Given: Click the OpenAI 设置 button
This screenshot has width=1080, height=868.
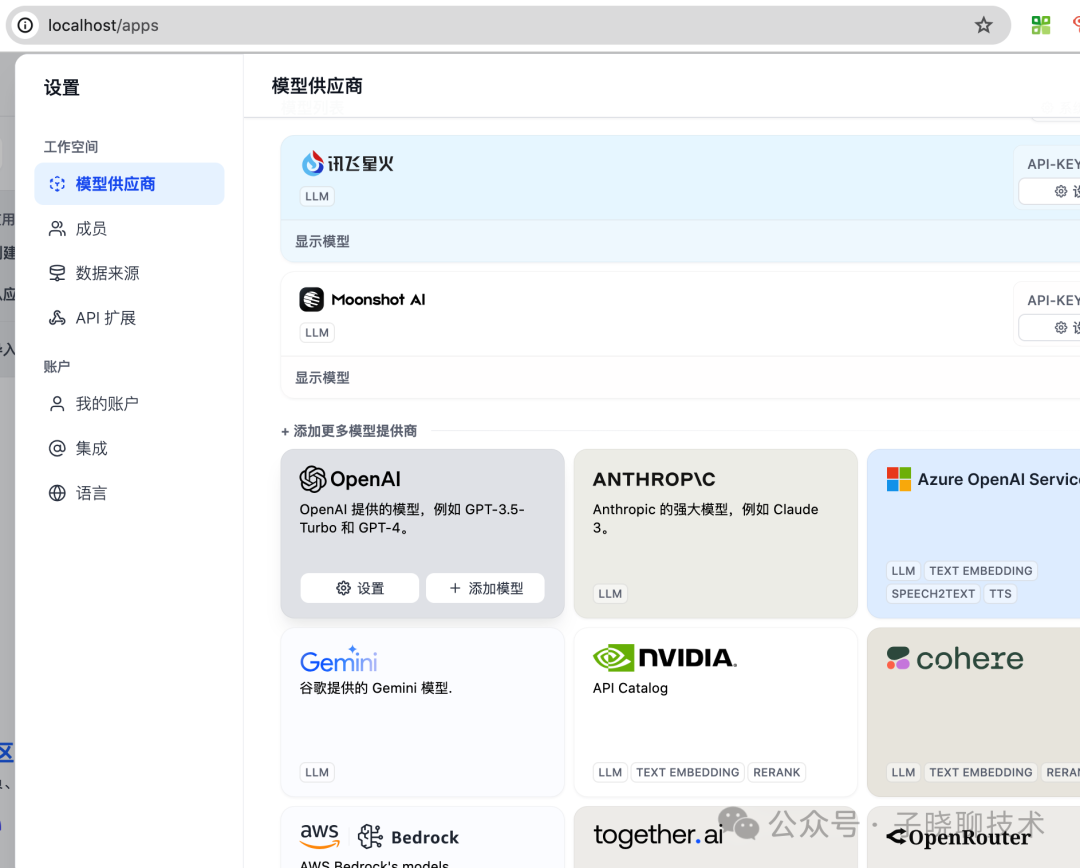Looking at the screenshot, I should 360,588.
